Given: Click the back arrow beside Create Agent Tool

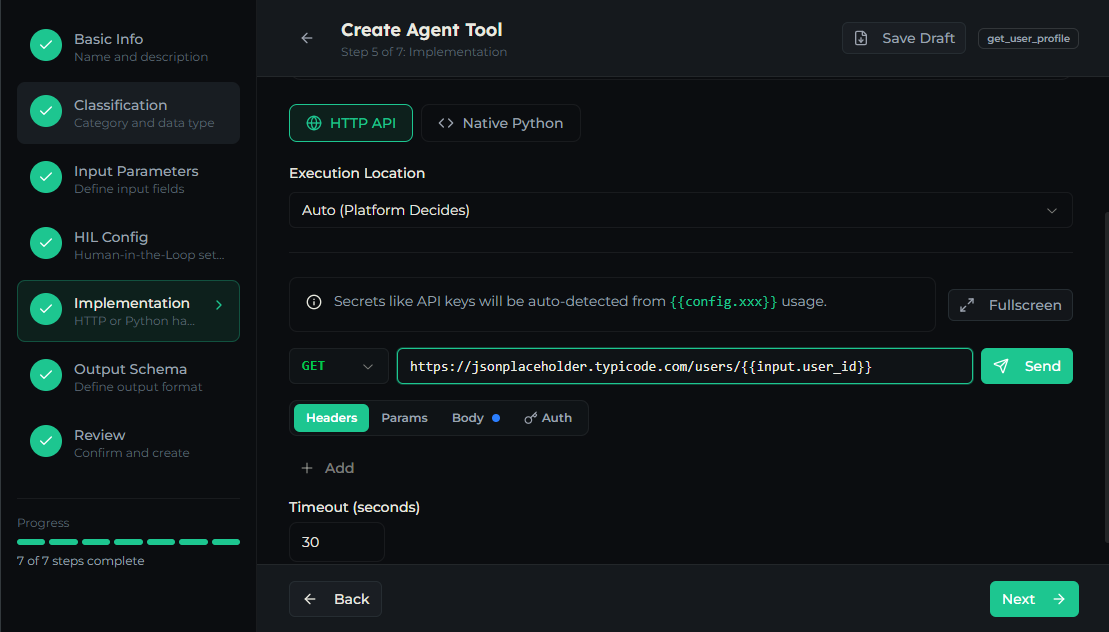Looking at the screenshot, I should tap(306, 38).
